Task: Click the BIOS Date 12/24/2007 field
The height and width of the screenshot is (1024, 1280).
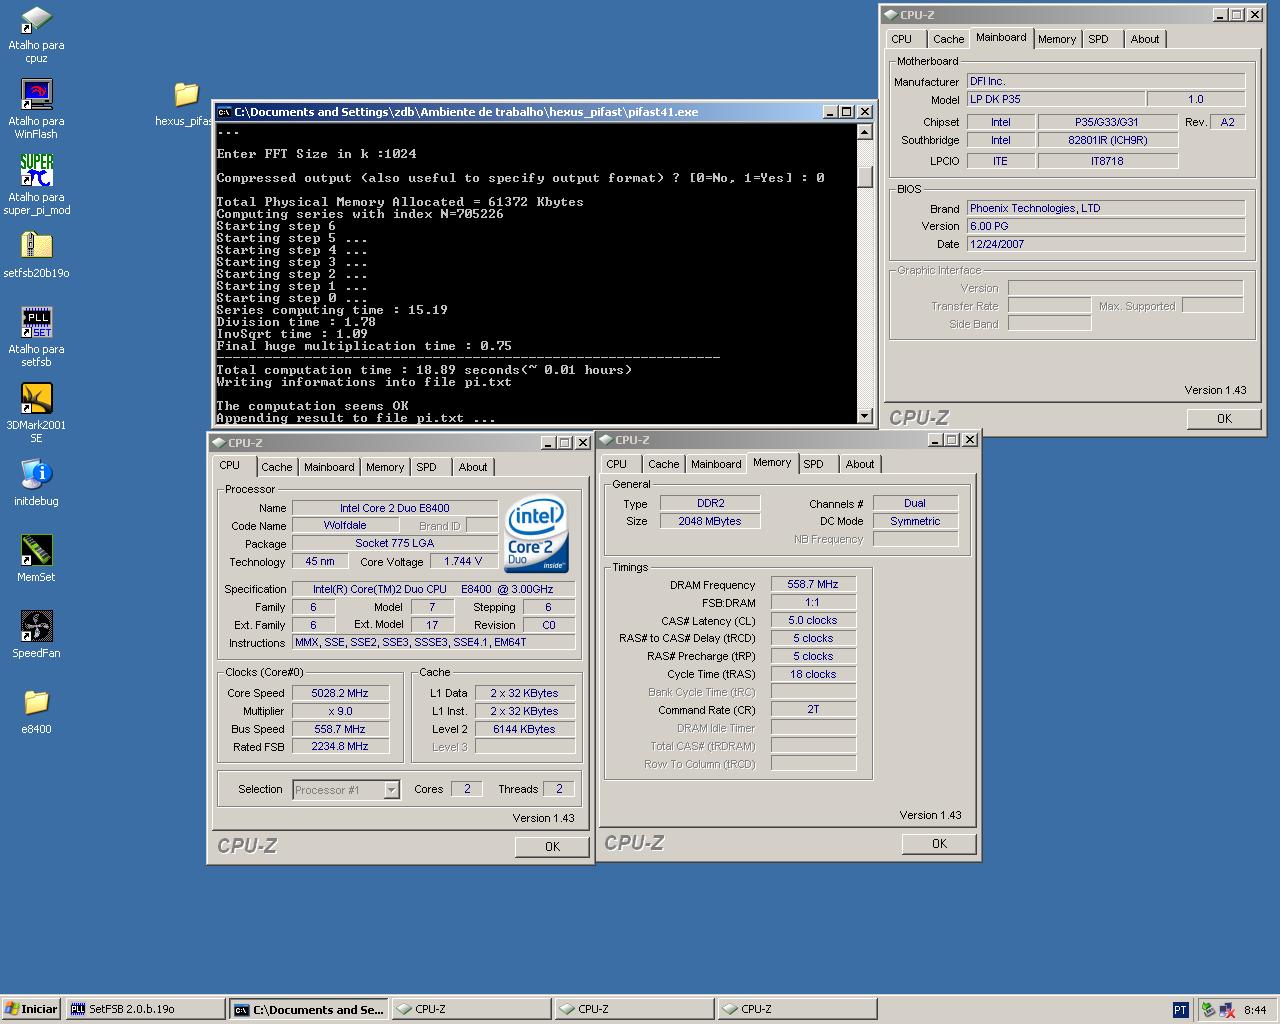Action: (1106, 245)
